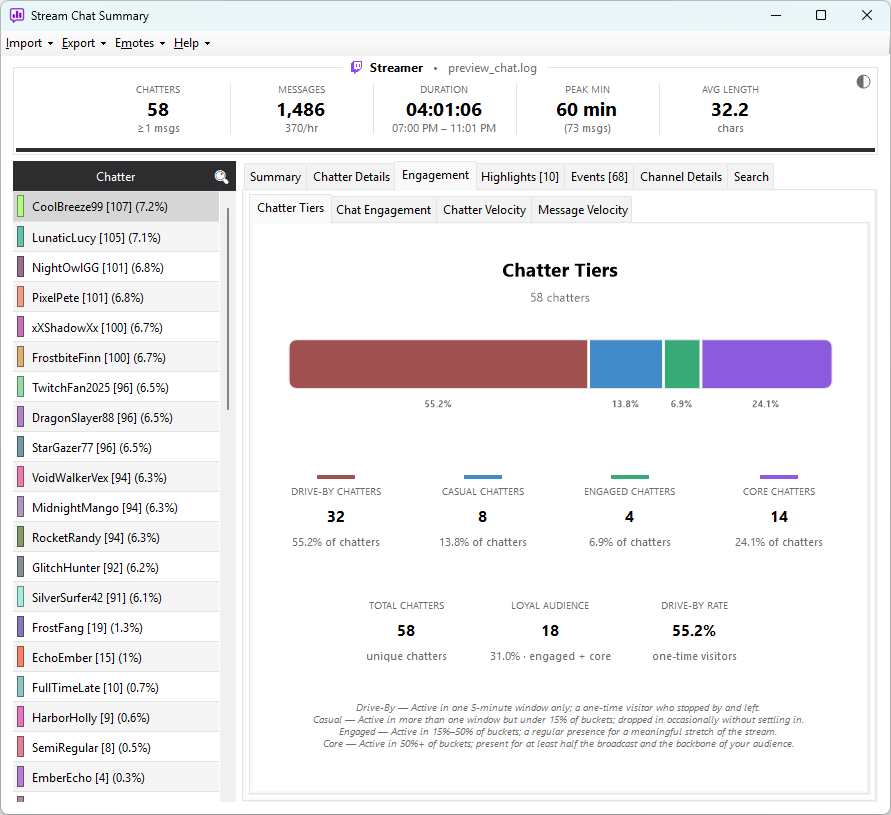
Task: Select chatter TwitchFan2025 [96]
Action: click(x=116, y=388)
